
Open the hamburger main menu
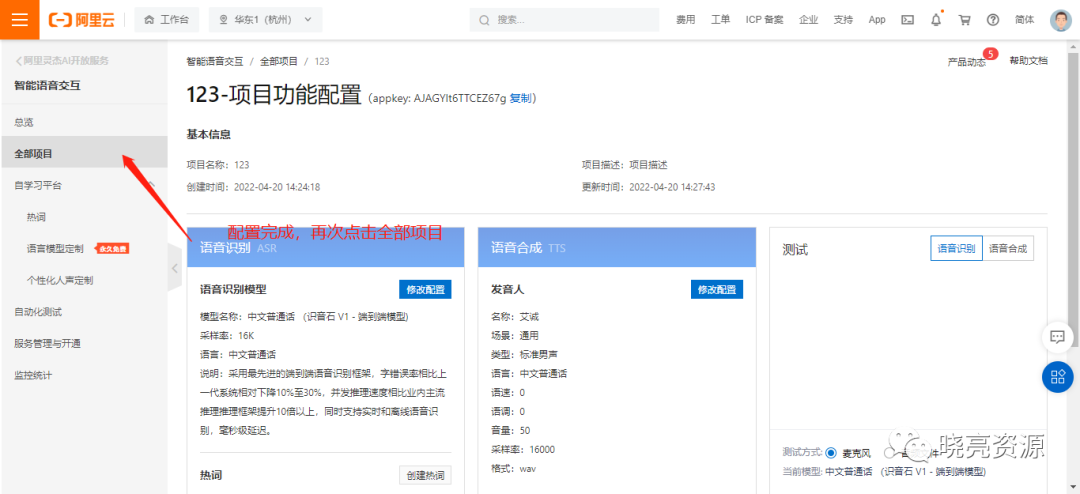pyautogui.click(x=20, y=20)
